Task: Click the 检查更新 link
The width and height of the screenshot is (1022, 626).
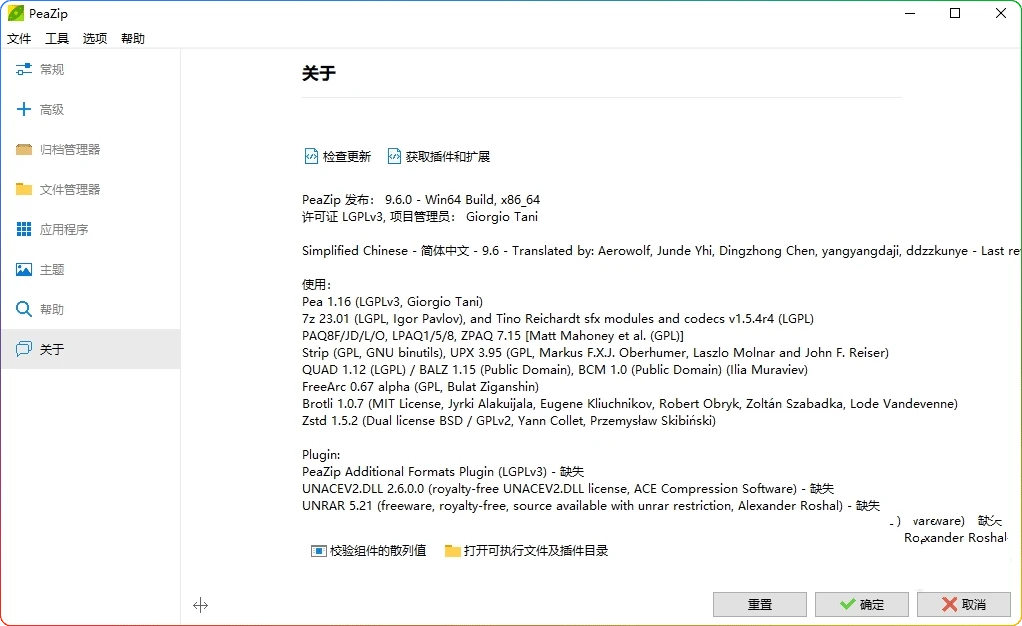Action: click(347, 156)
